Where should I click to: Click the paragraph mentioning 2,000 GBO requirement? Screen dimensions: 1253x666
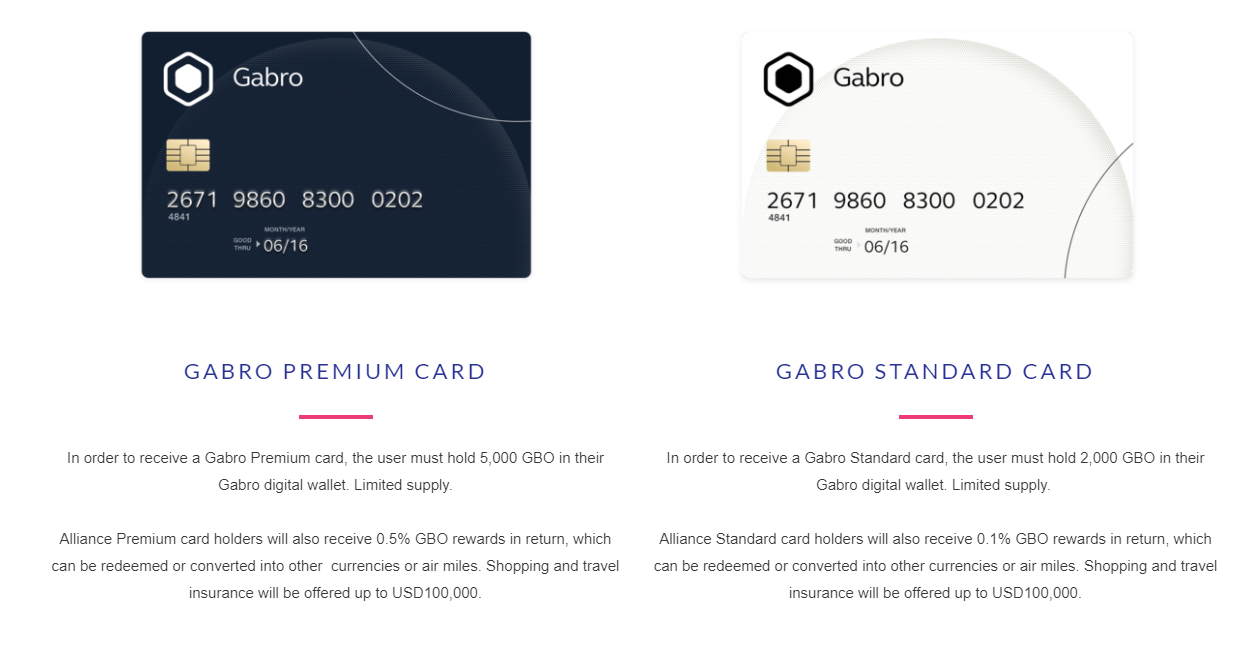(x=936, y=471)
